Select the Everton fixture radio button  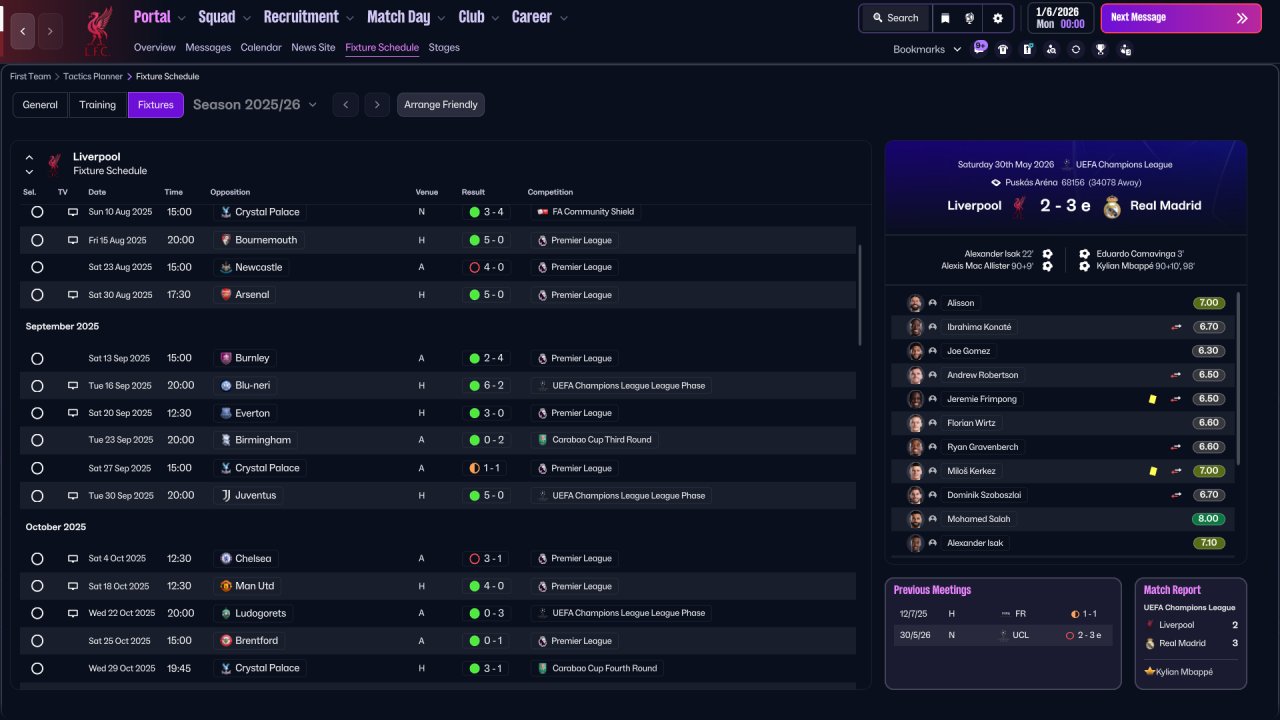pyautogui.click(x=37, y=413)
